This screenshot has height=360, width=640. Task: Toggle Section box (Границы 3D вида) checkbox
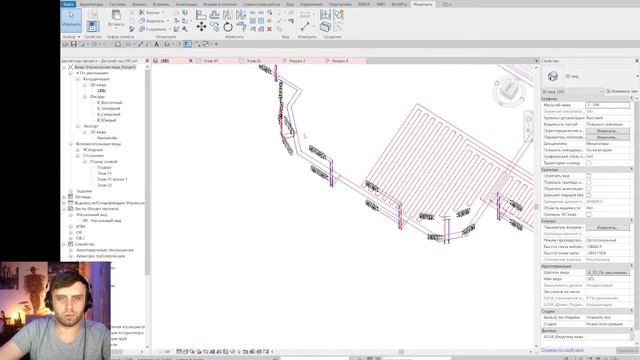(x=589, y=214)
